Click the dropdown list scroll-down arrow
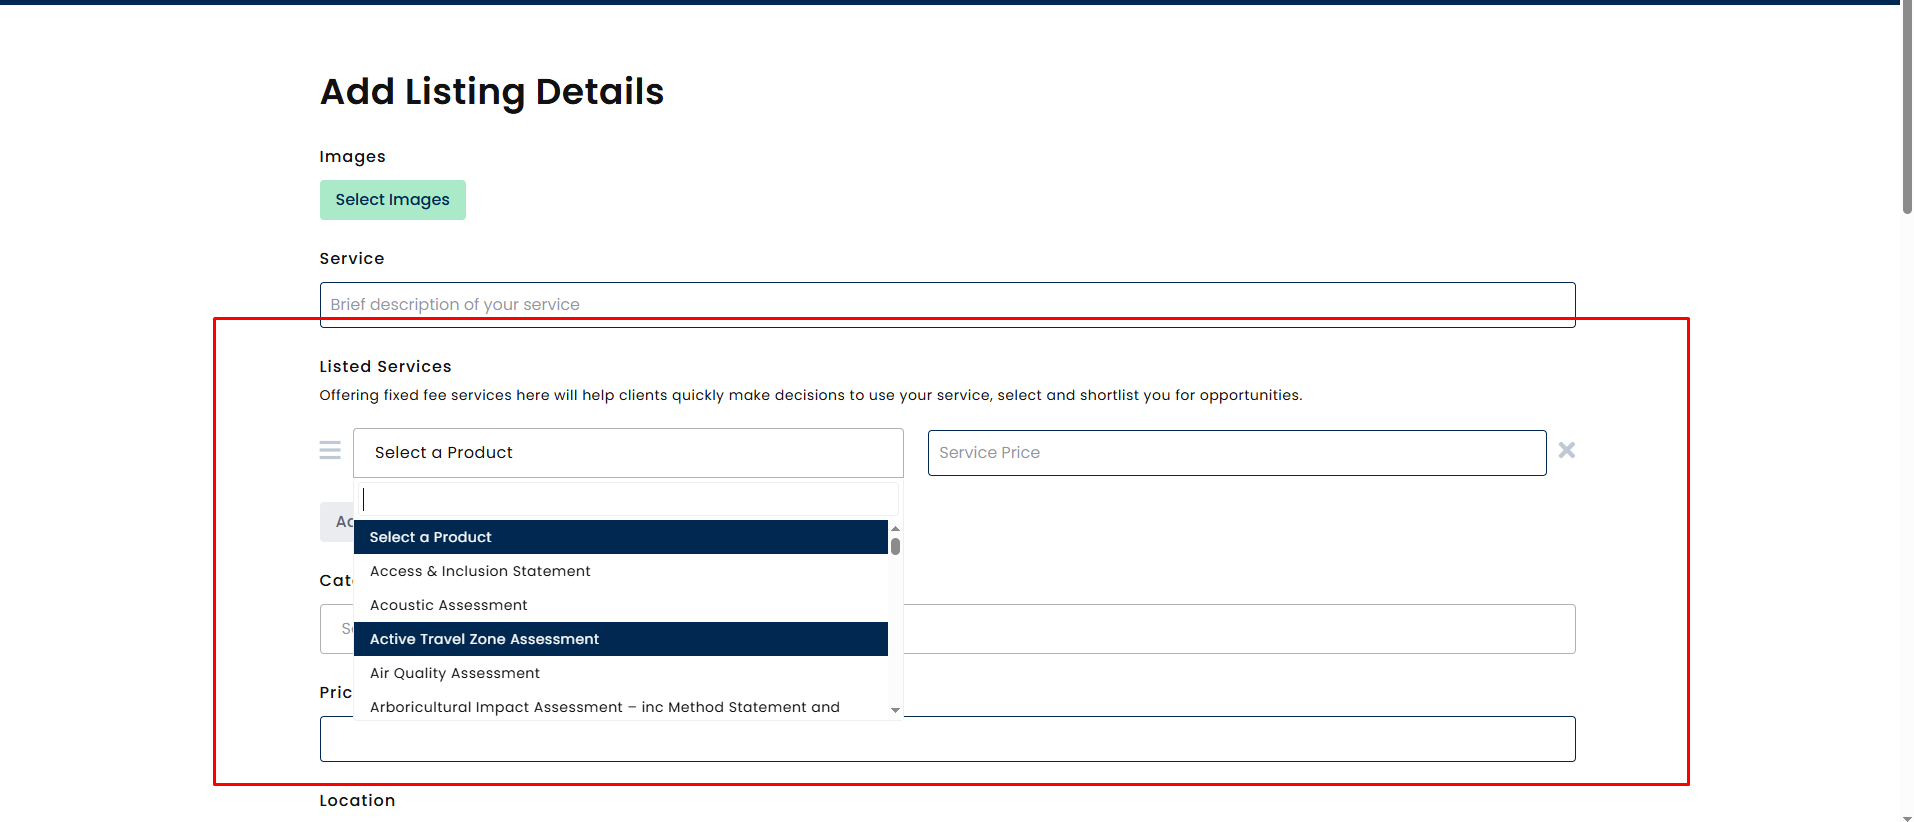This screenshot has height=822, width=1914. (x=896, y=710)
